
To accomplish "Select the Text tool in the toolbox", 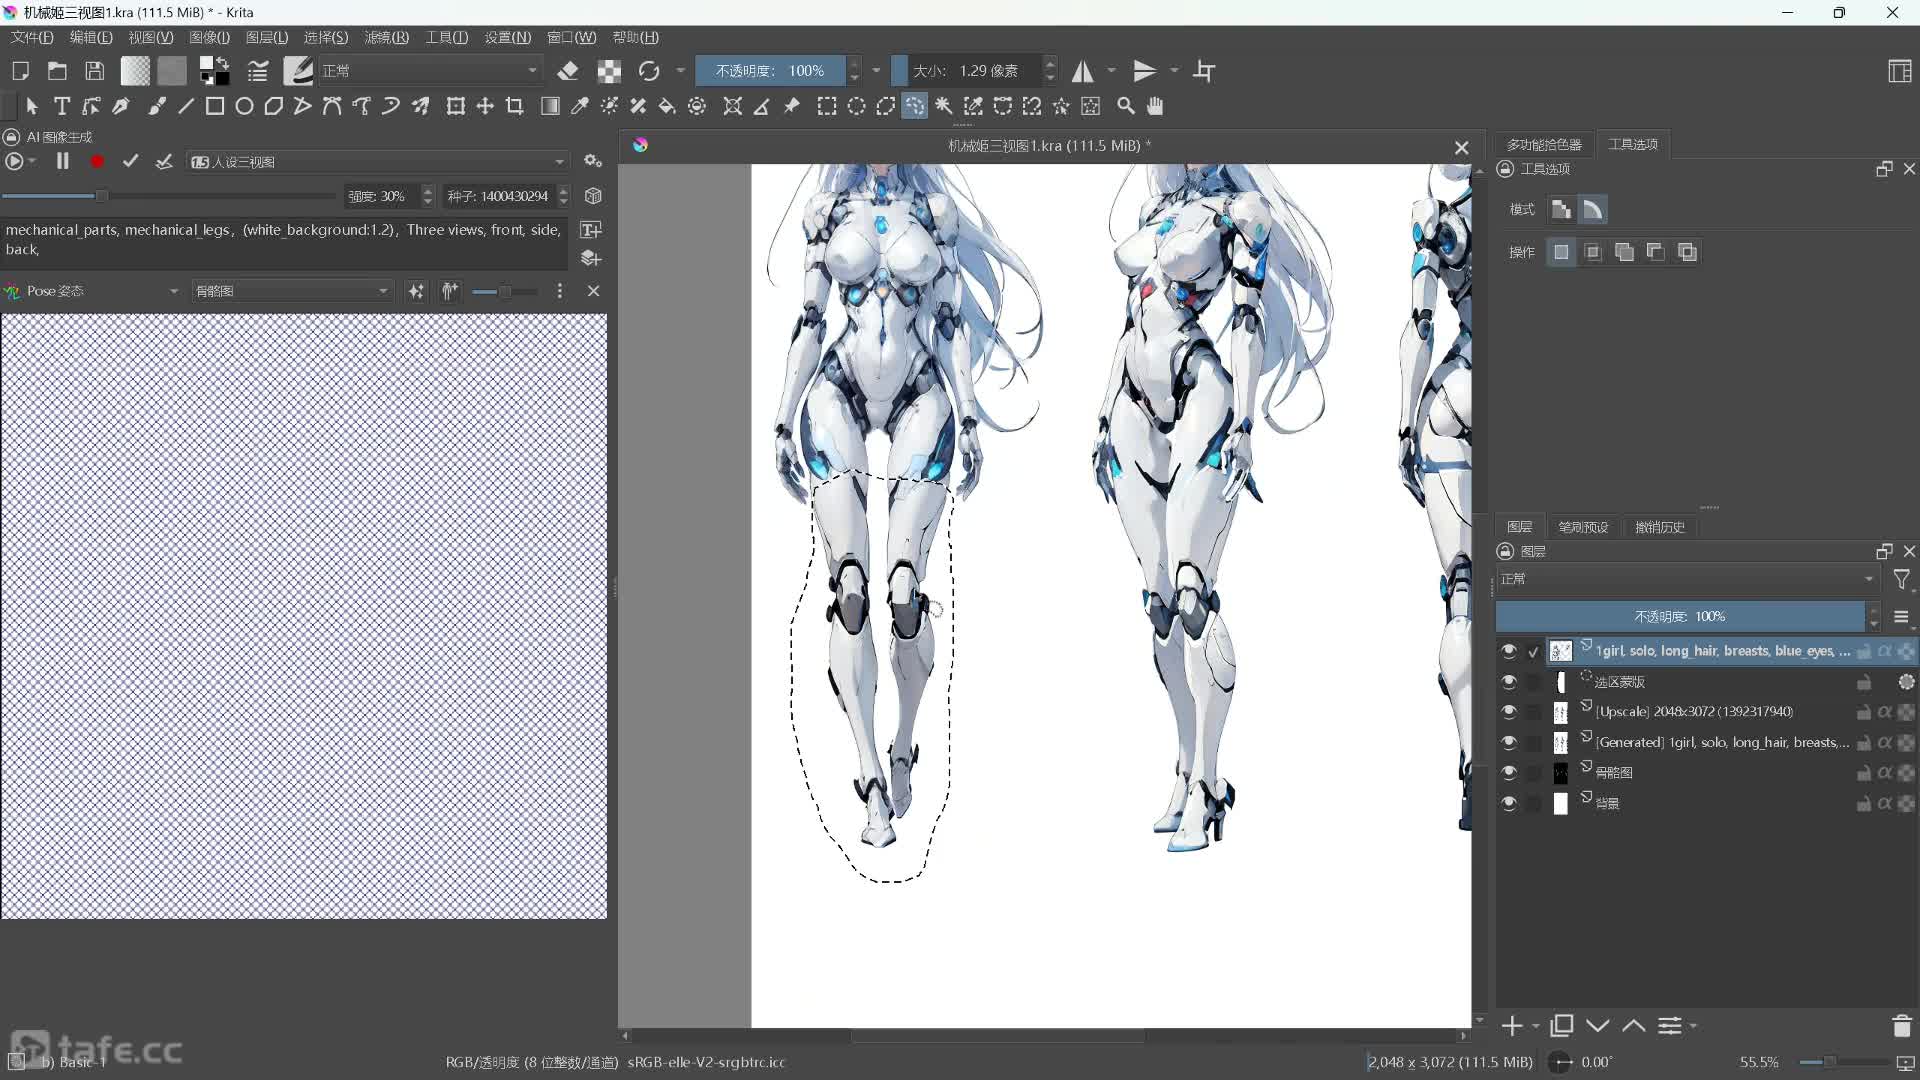I will [x=62, y=106].
